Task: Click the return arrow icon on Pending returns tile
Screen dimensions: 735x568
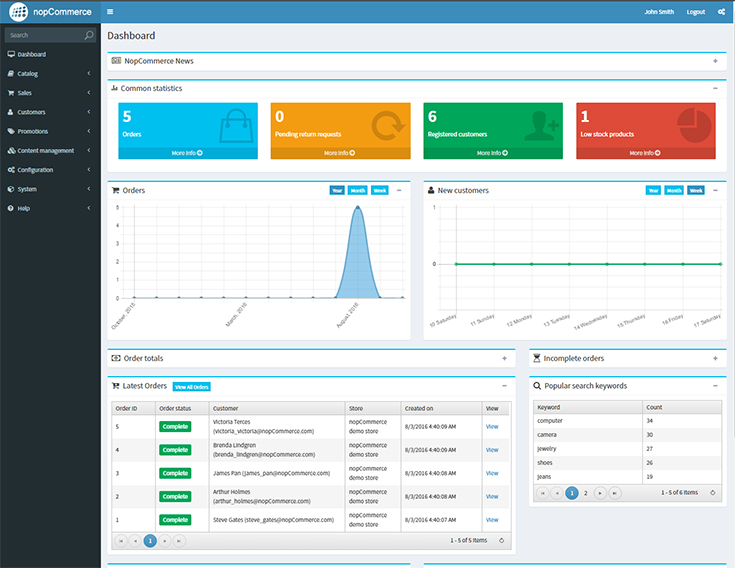Action: [388, 126]
